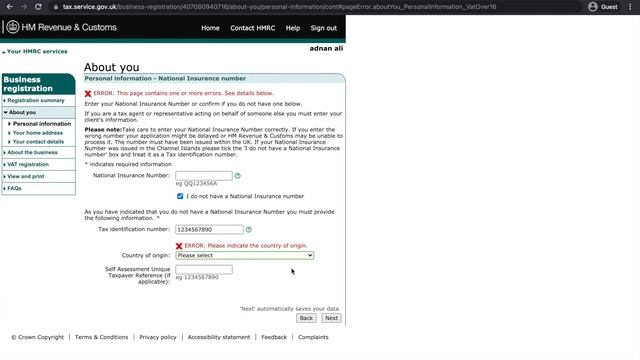Select 'Your contact details' sidebar sub-item
Image resolution: width=640 pixels, height=360 pixels.
point(38,142)
